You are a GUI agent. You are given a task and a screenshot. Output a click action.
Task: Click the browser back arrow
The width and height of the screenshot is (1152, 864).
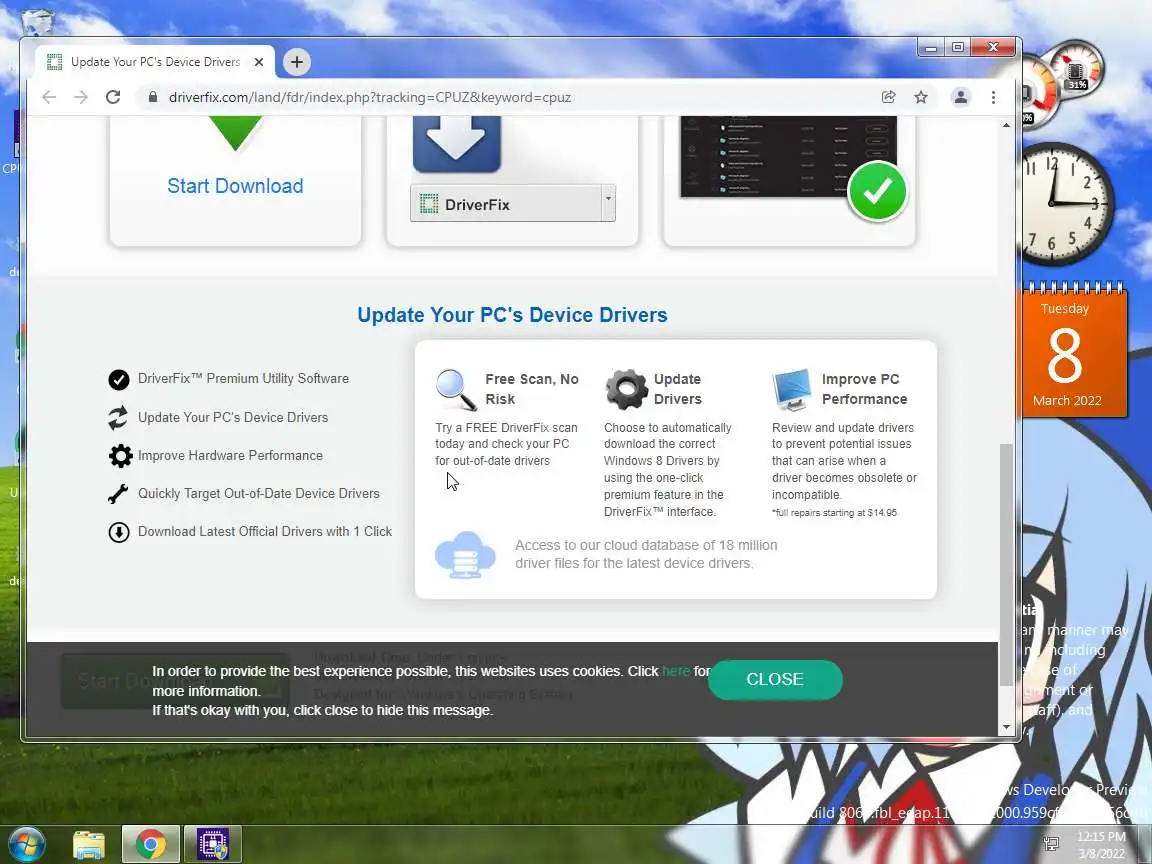tap(49, 97)
